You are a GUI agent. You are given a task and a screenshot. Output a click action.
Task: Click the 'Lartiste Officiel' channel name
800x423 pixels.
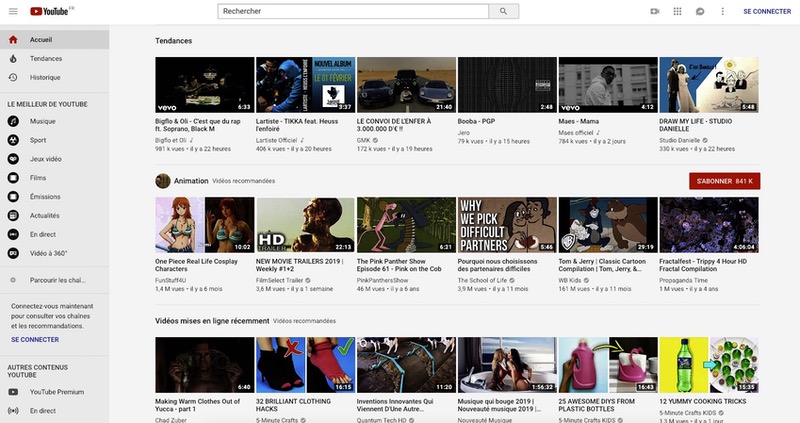click(277, 140)
